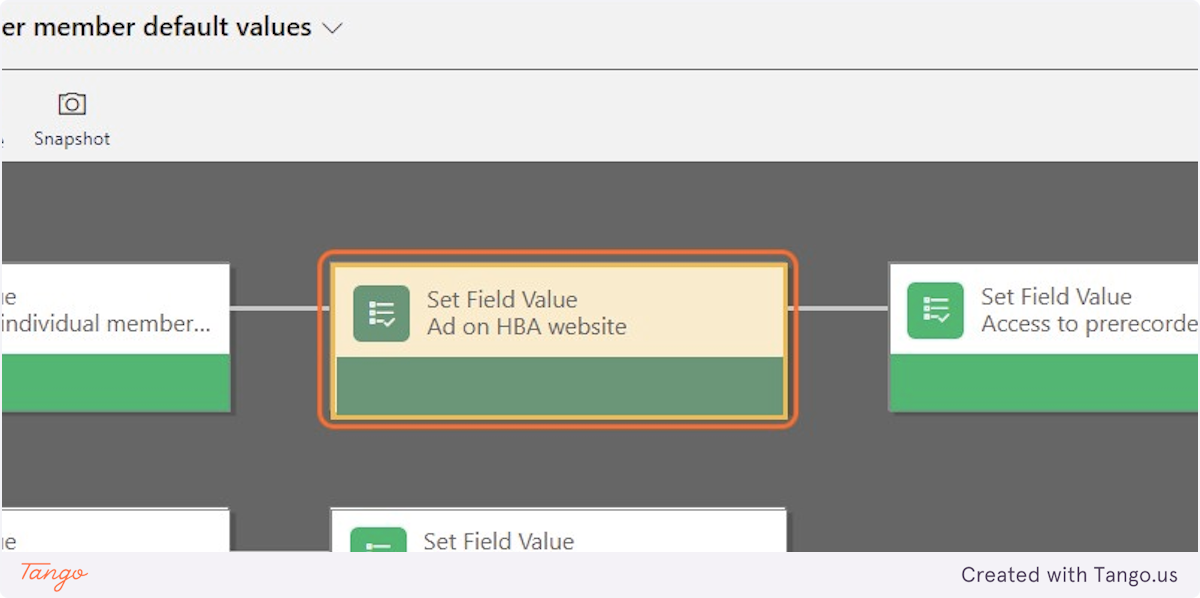
Task: Open the Set Field Value 'Access to prerecorde' card
Action: 1044,337
